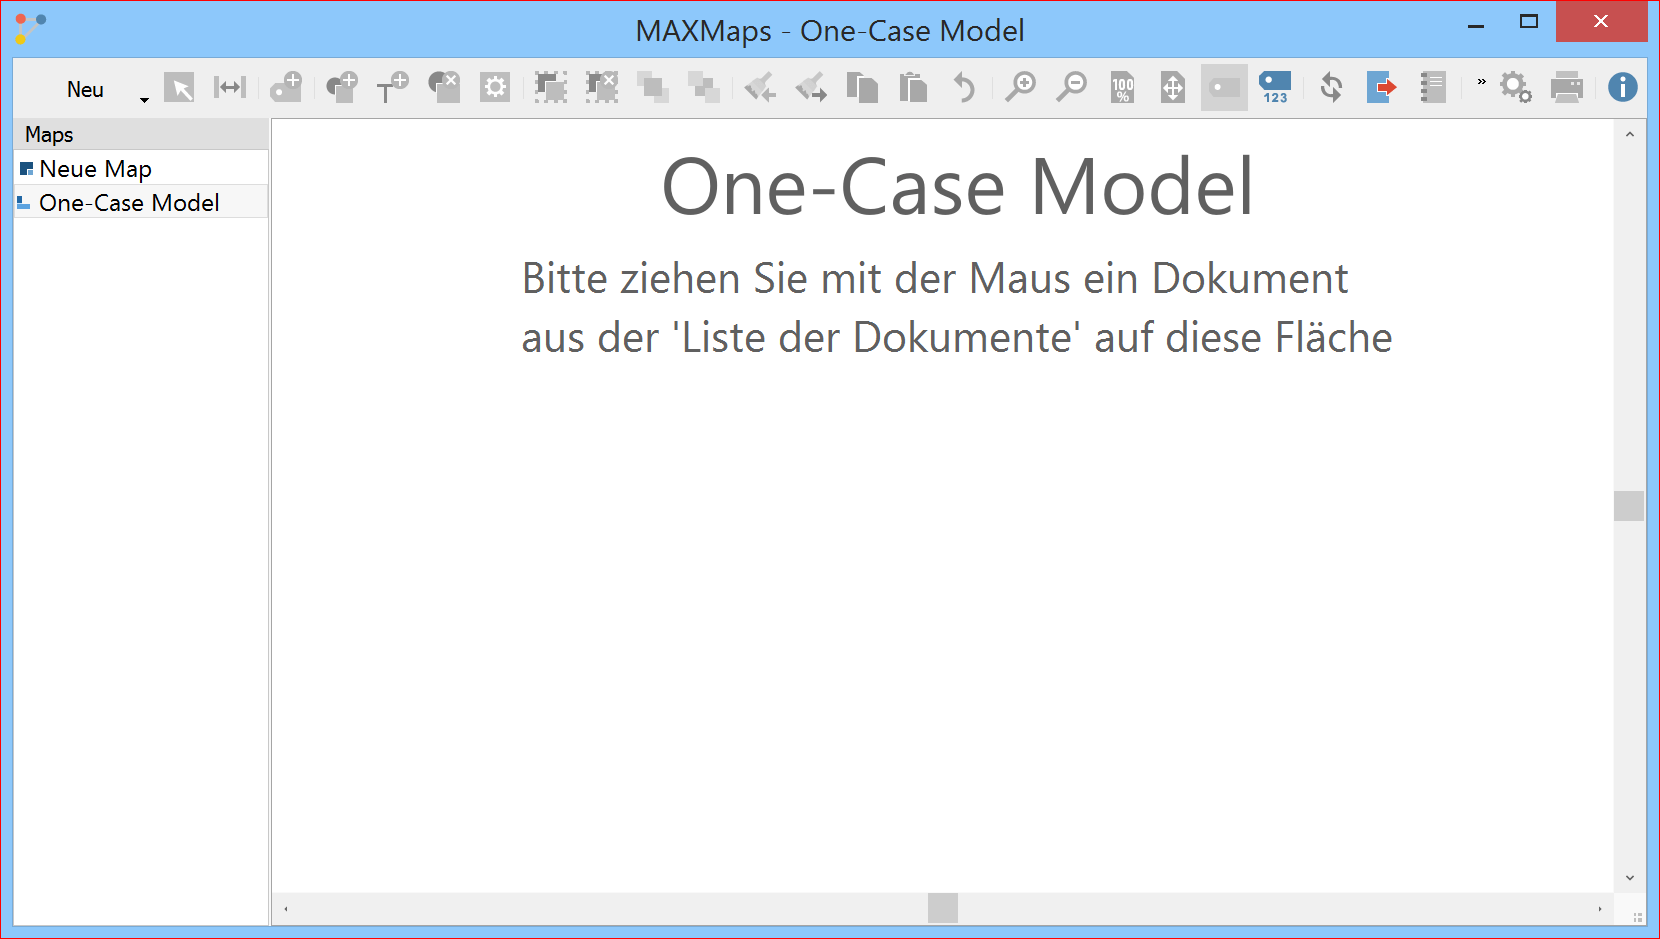The width and height of the screenshot is (1660, 939).
Task: Select the arrow selection mode tool
Action: click(180, 88)
